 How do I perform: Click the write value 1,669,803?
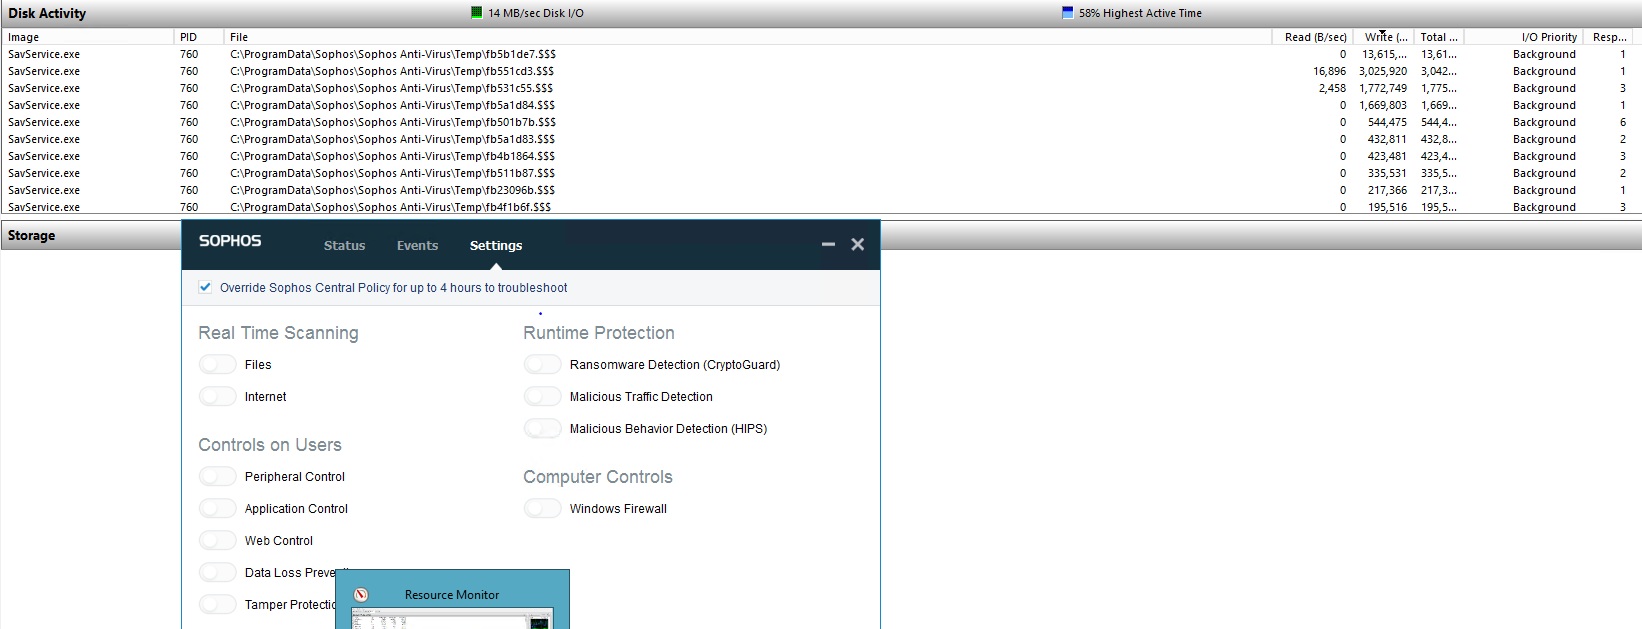point(1383,105)
